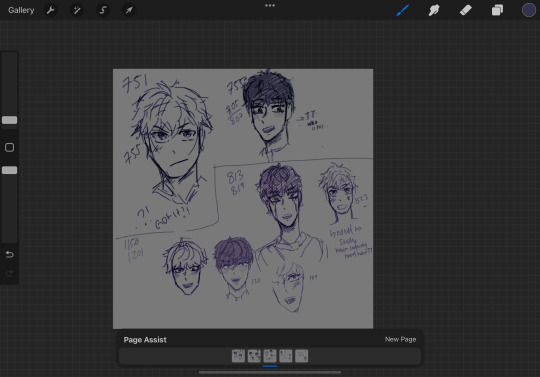
Task: Select the last page thumbnail in Page Assist
Action: click(x=301, y=356)
